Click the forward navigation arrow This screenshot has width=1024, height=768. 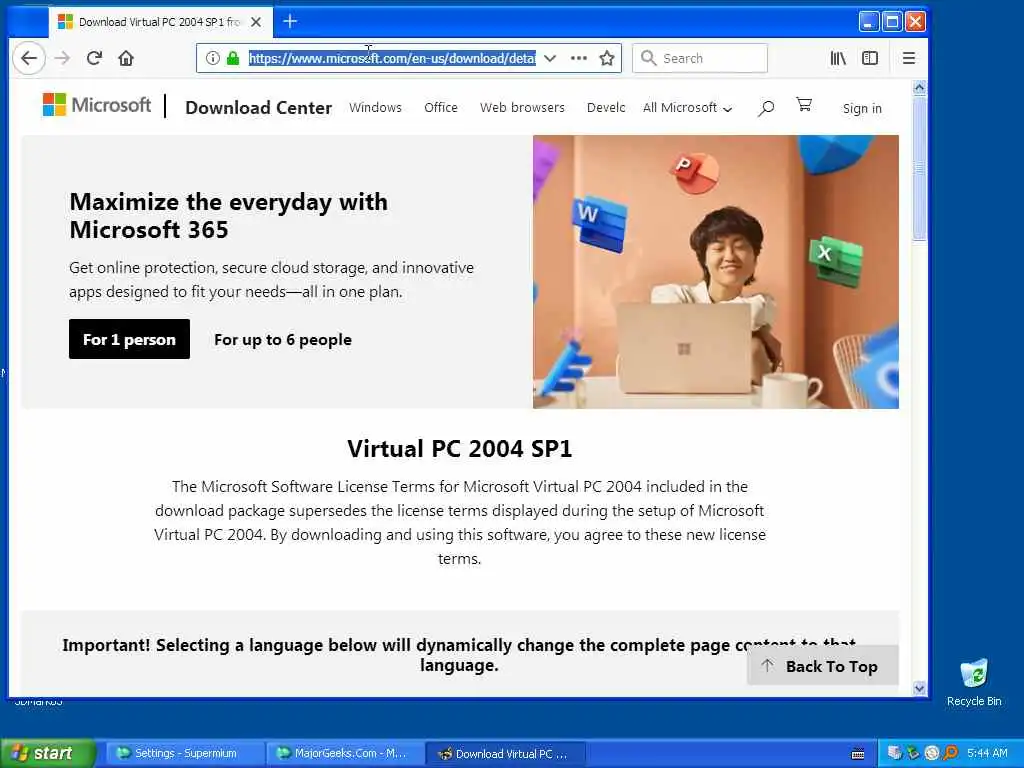click(62, 58)
